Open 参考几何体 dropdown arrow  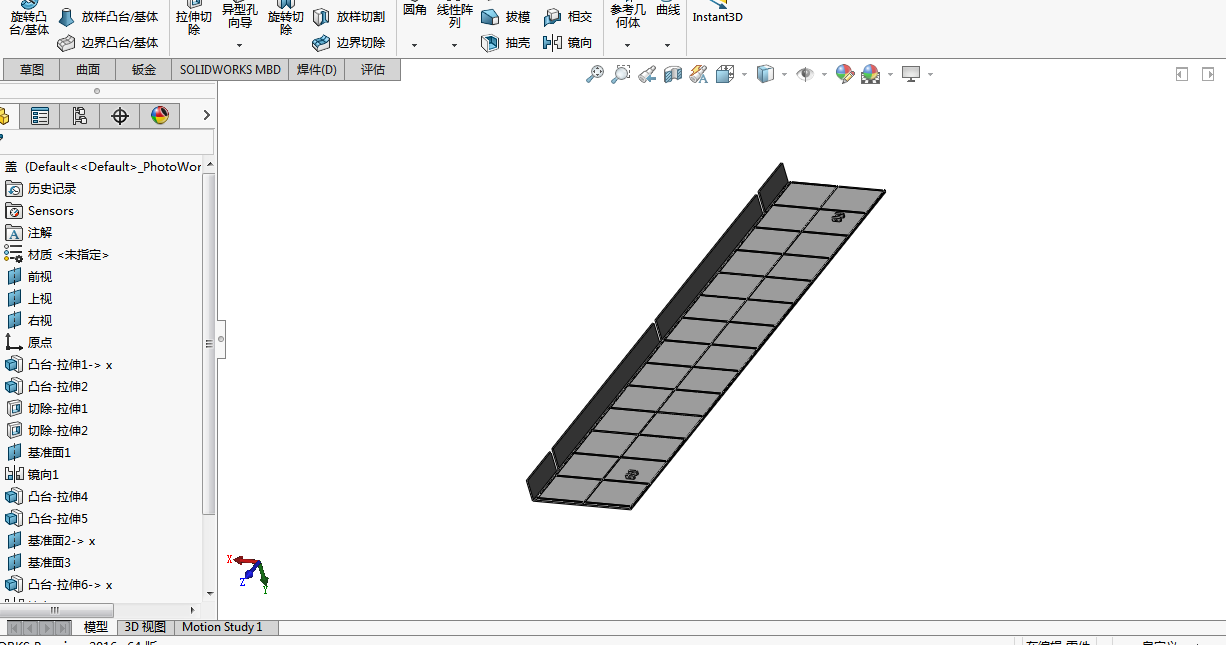click(628, 45)
